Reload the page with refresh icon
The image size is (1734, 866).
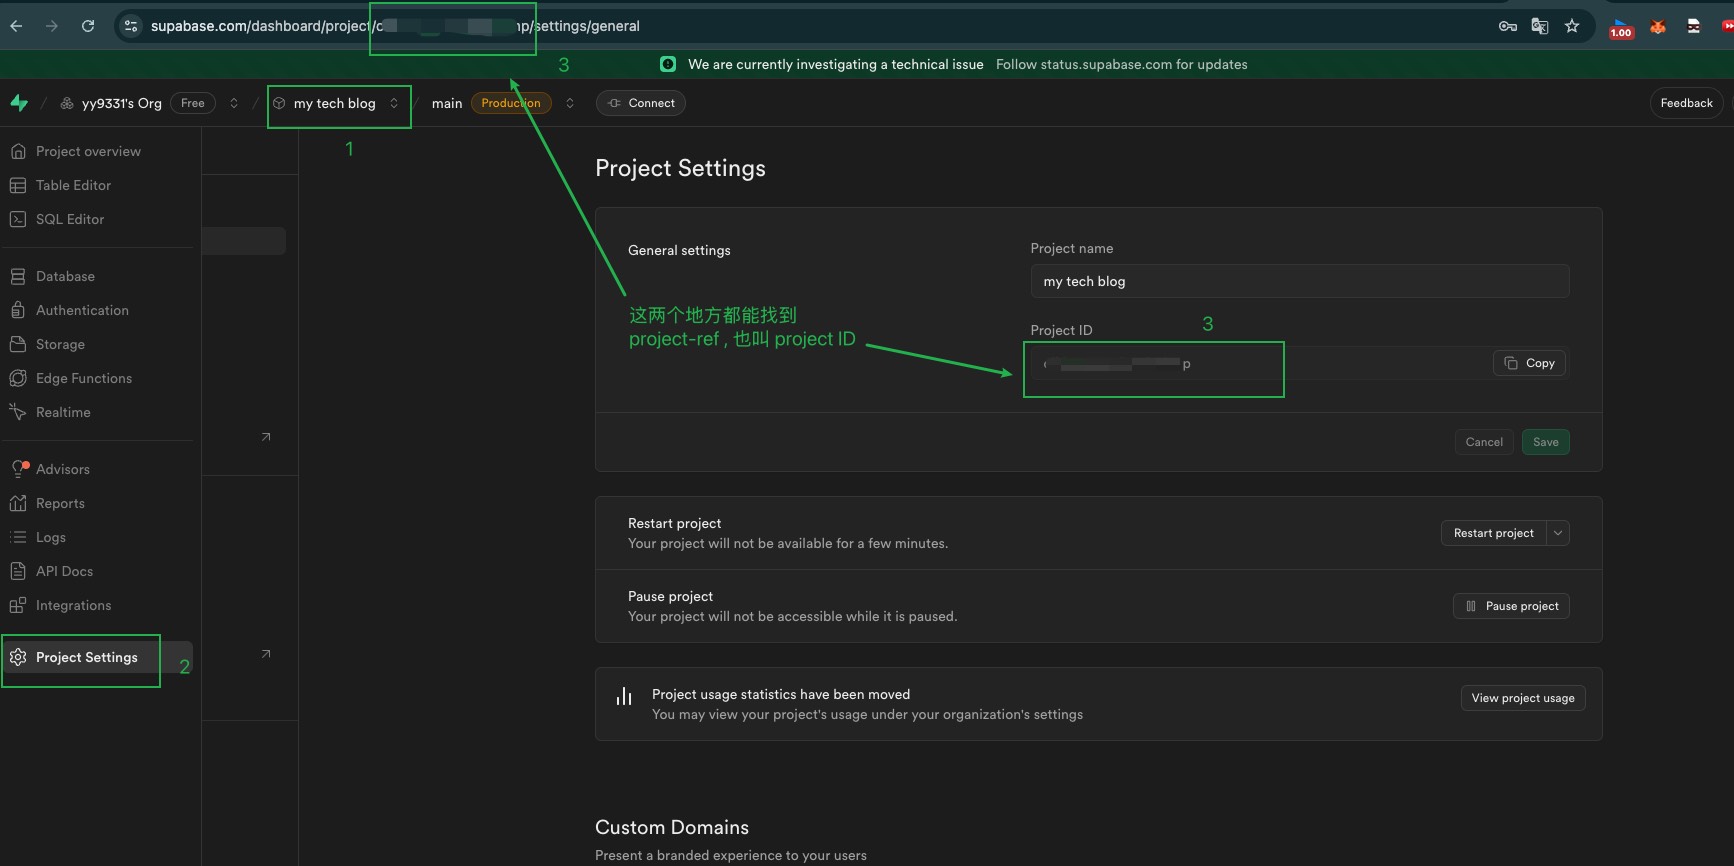[88, 26]
